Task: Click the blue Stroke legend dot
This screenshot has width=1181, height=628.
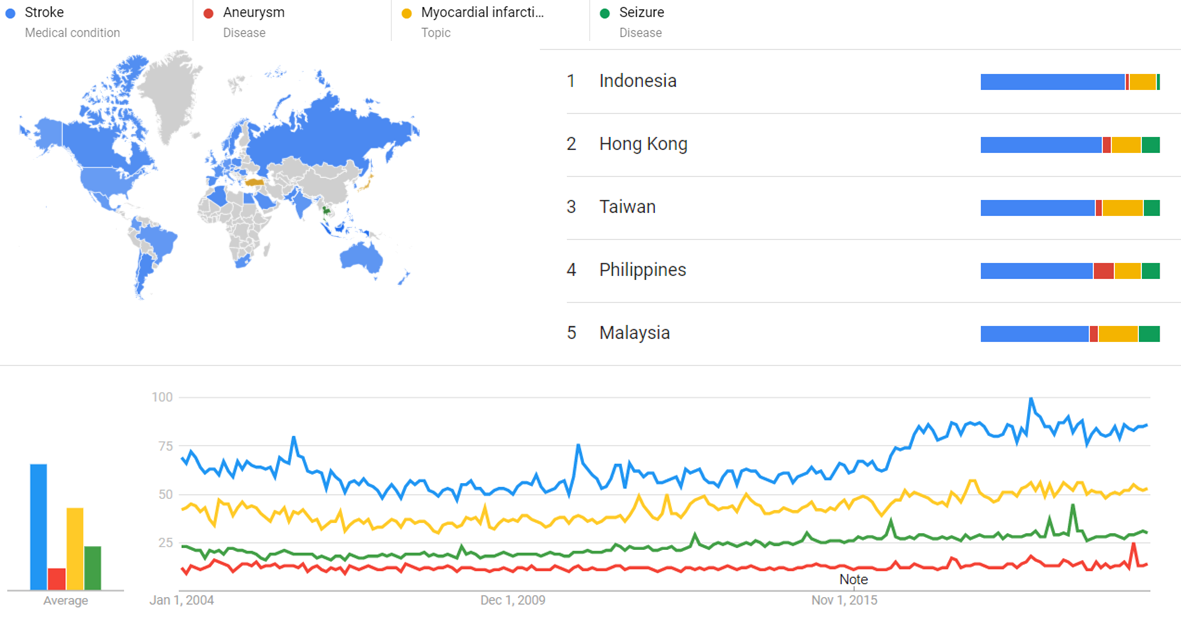Action: (10, 13)
